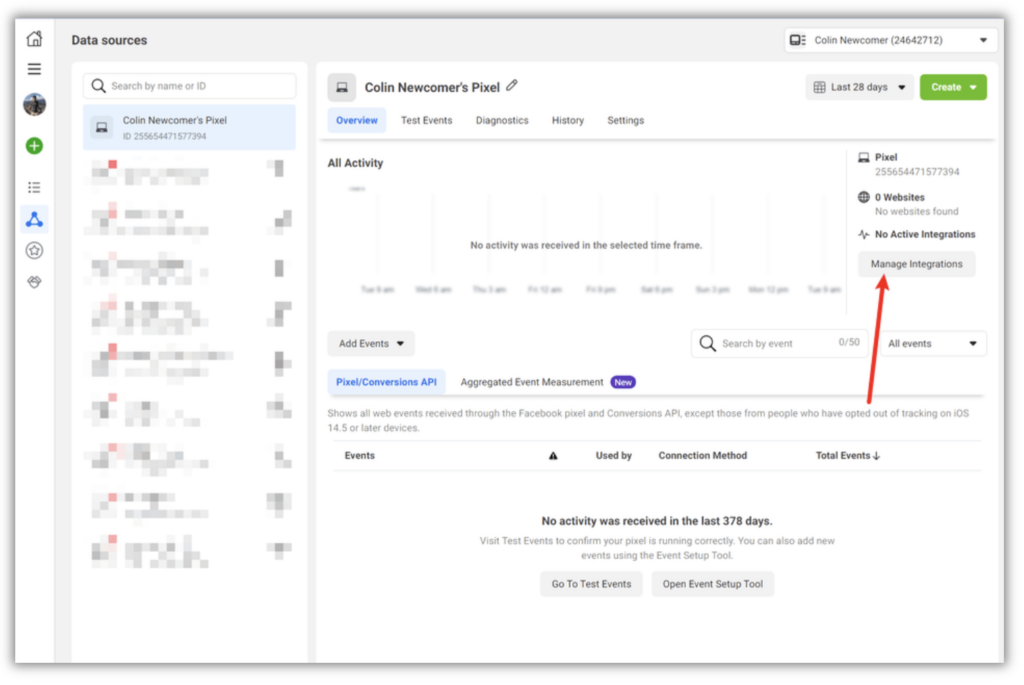Click the Connection Method column header
Viewport: 1024px width, 685px height.
click(703, 456)
